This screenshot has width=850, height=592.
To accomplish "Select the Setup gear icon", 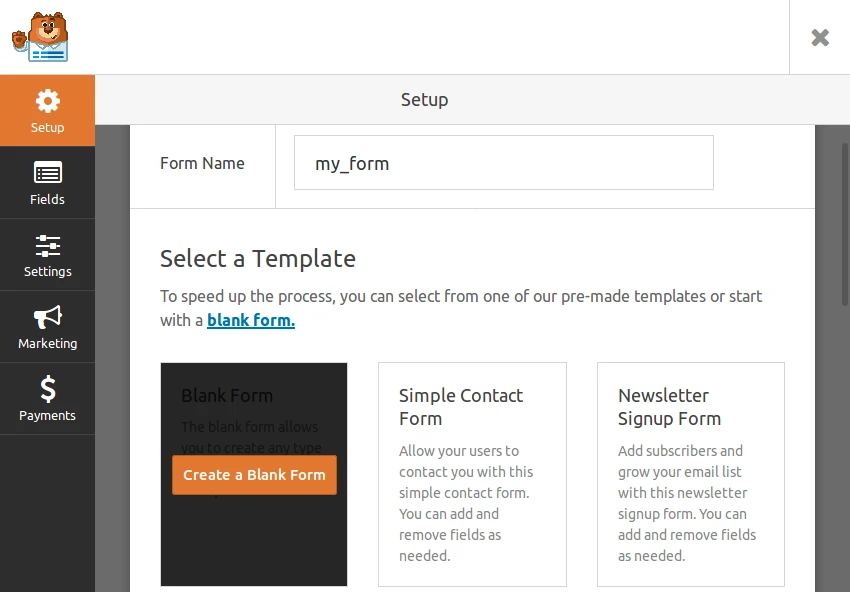I will [48, 101].
